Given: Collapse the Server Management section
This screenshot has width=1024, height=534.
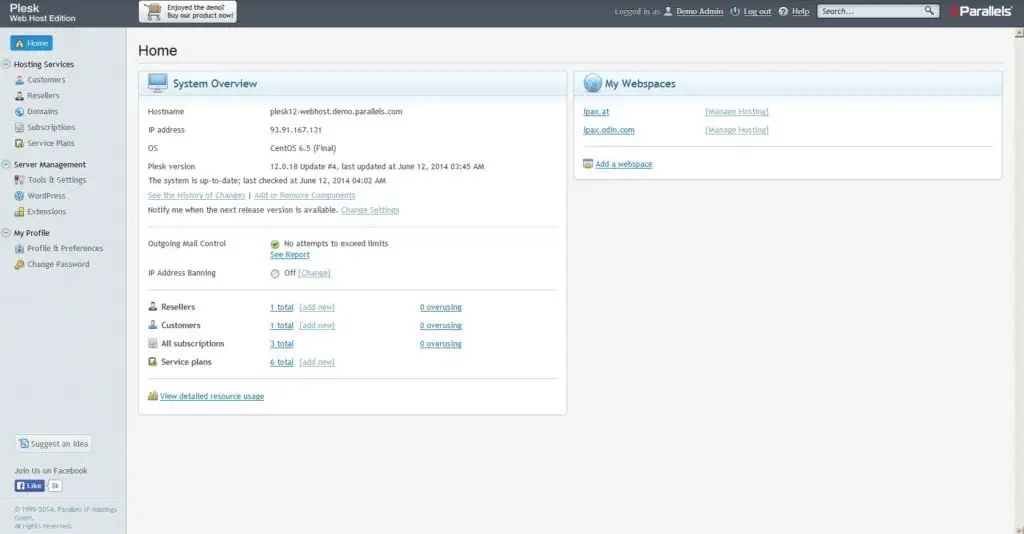Looking at the screenshot, I should point(6,165).
